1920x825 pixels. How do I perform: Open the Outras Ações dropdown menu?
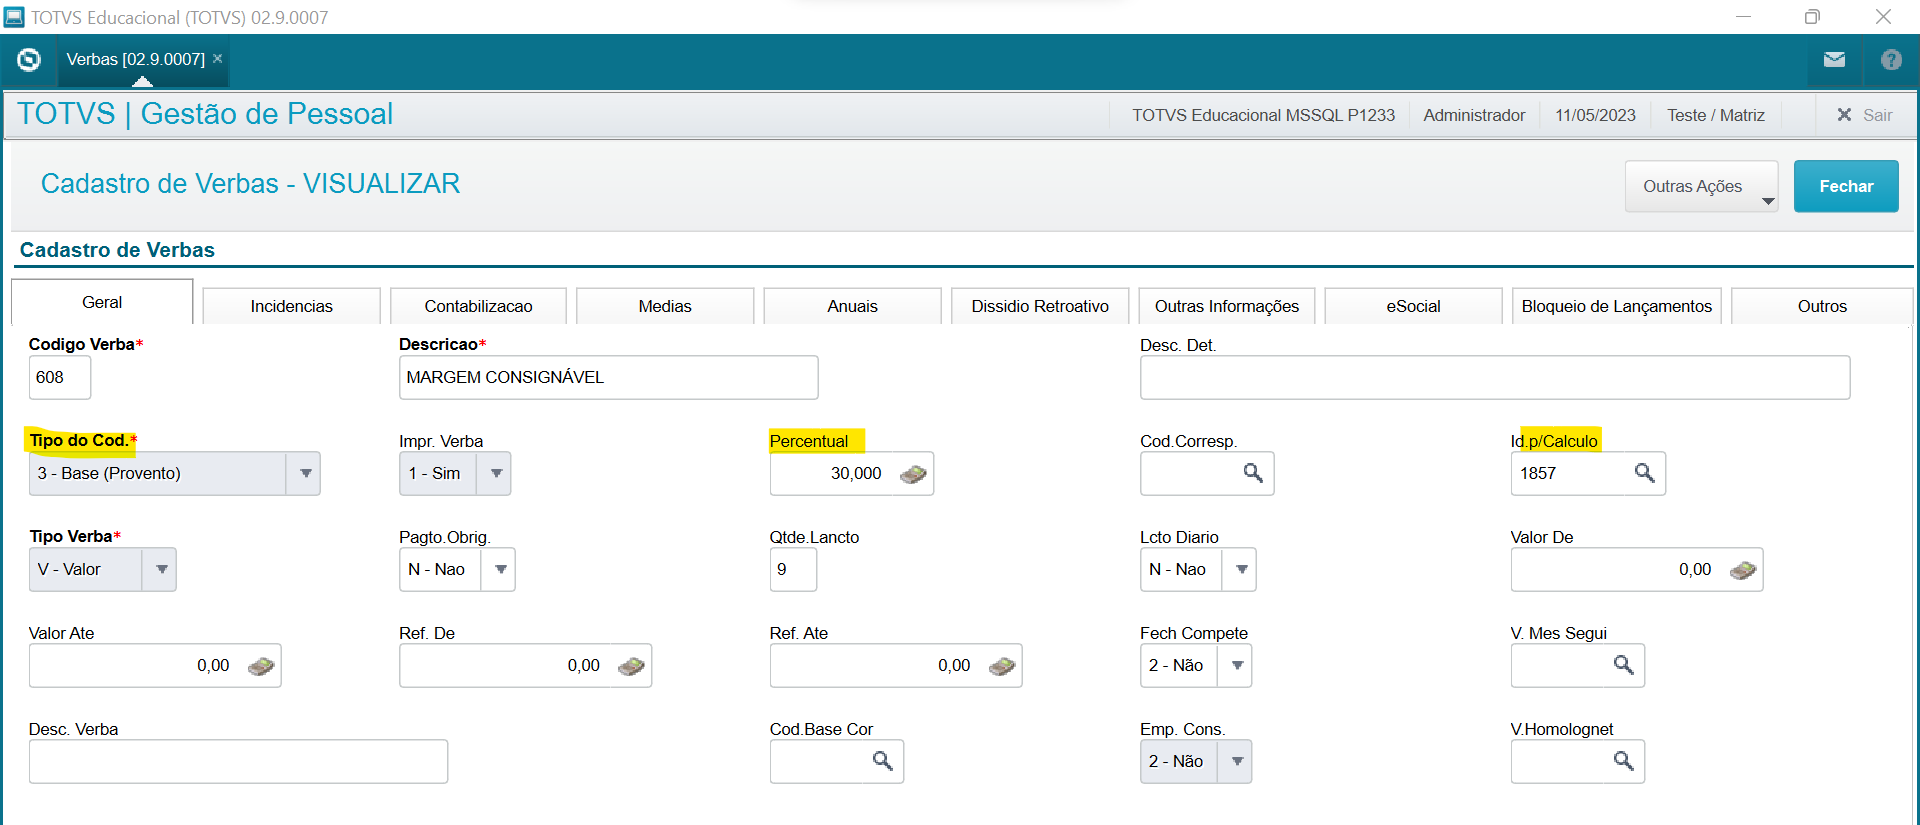(x=1701, y=186)
